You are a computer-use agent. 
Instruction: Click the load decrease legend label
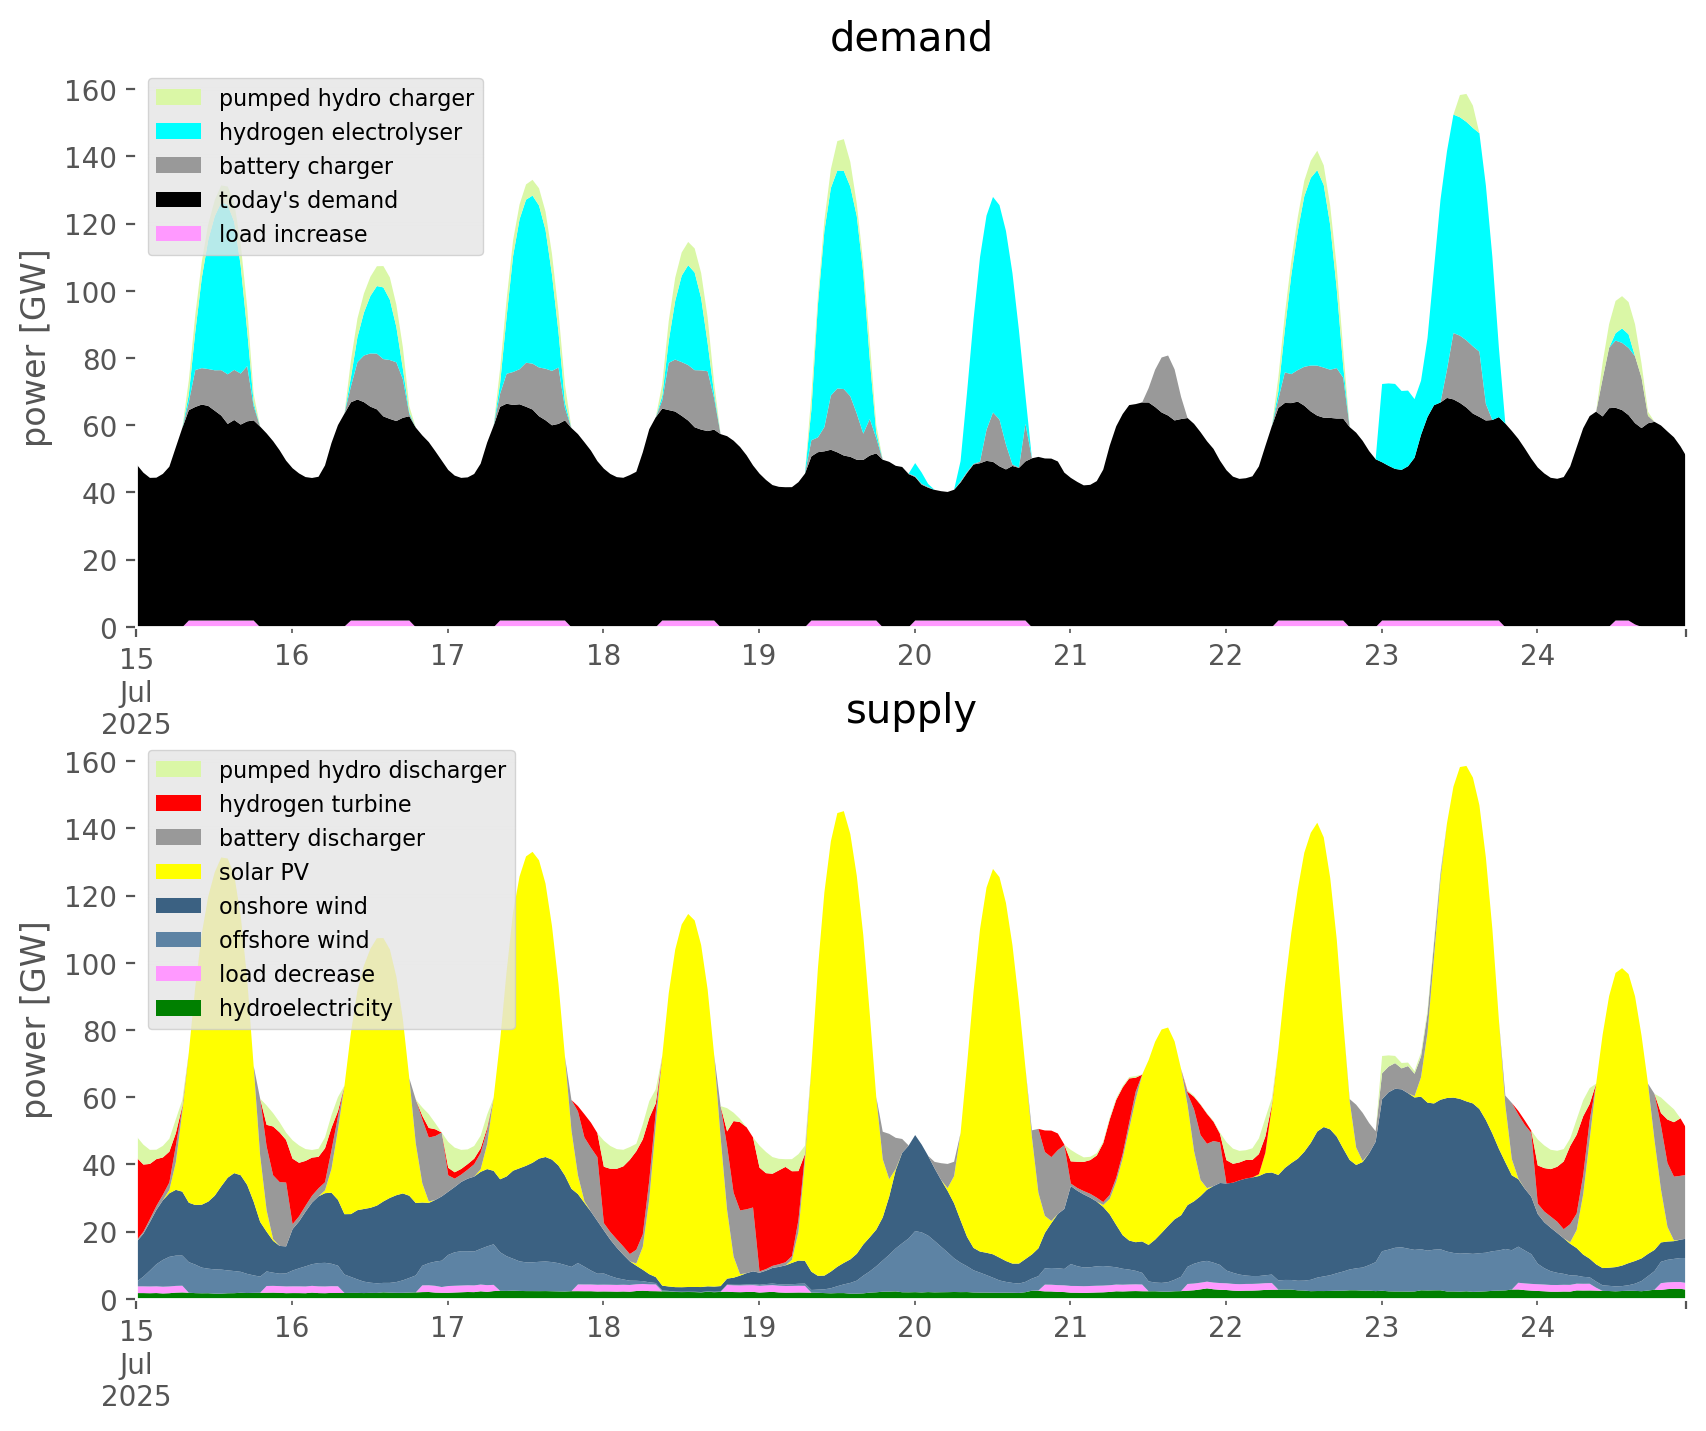[296, 974]
